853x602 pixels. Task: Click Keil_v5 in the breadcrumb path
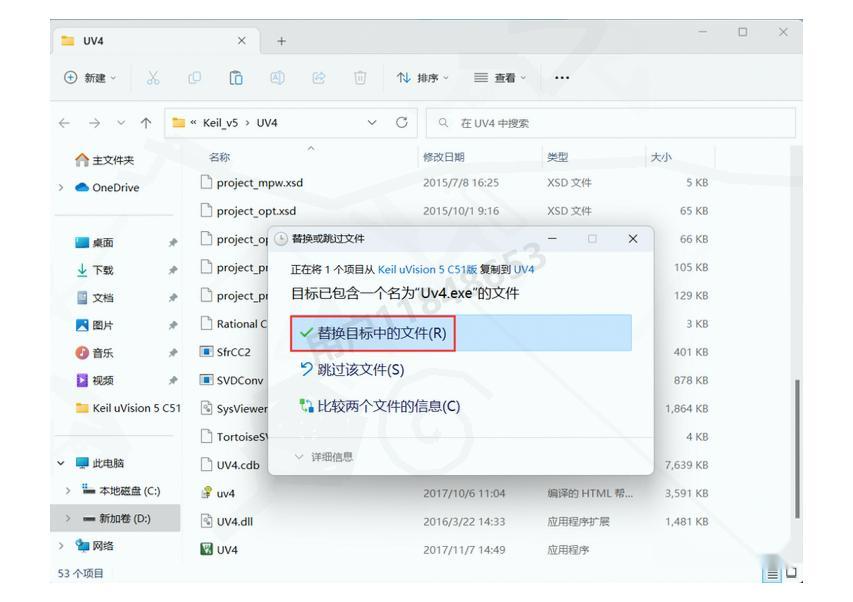220,123
